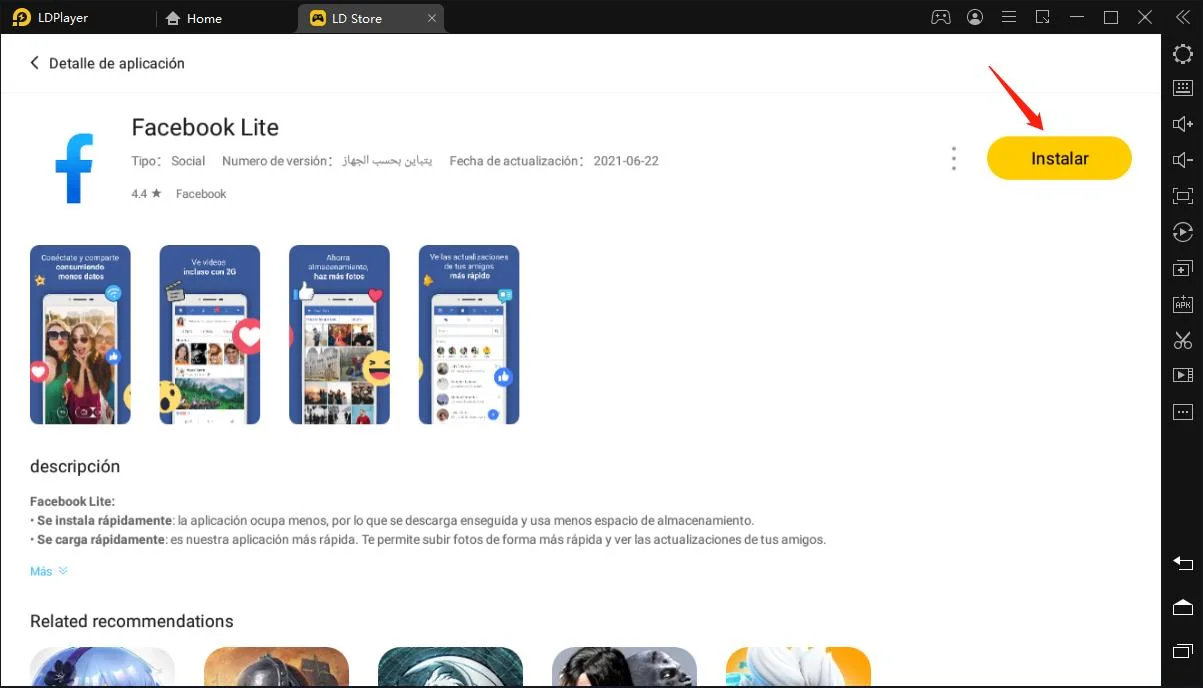The height and width of the screenshot is (688, 1203).
Task: Click the Related recommendations heading
Action: point(132,621)
